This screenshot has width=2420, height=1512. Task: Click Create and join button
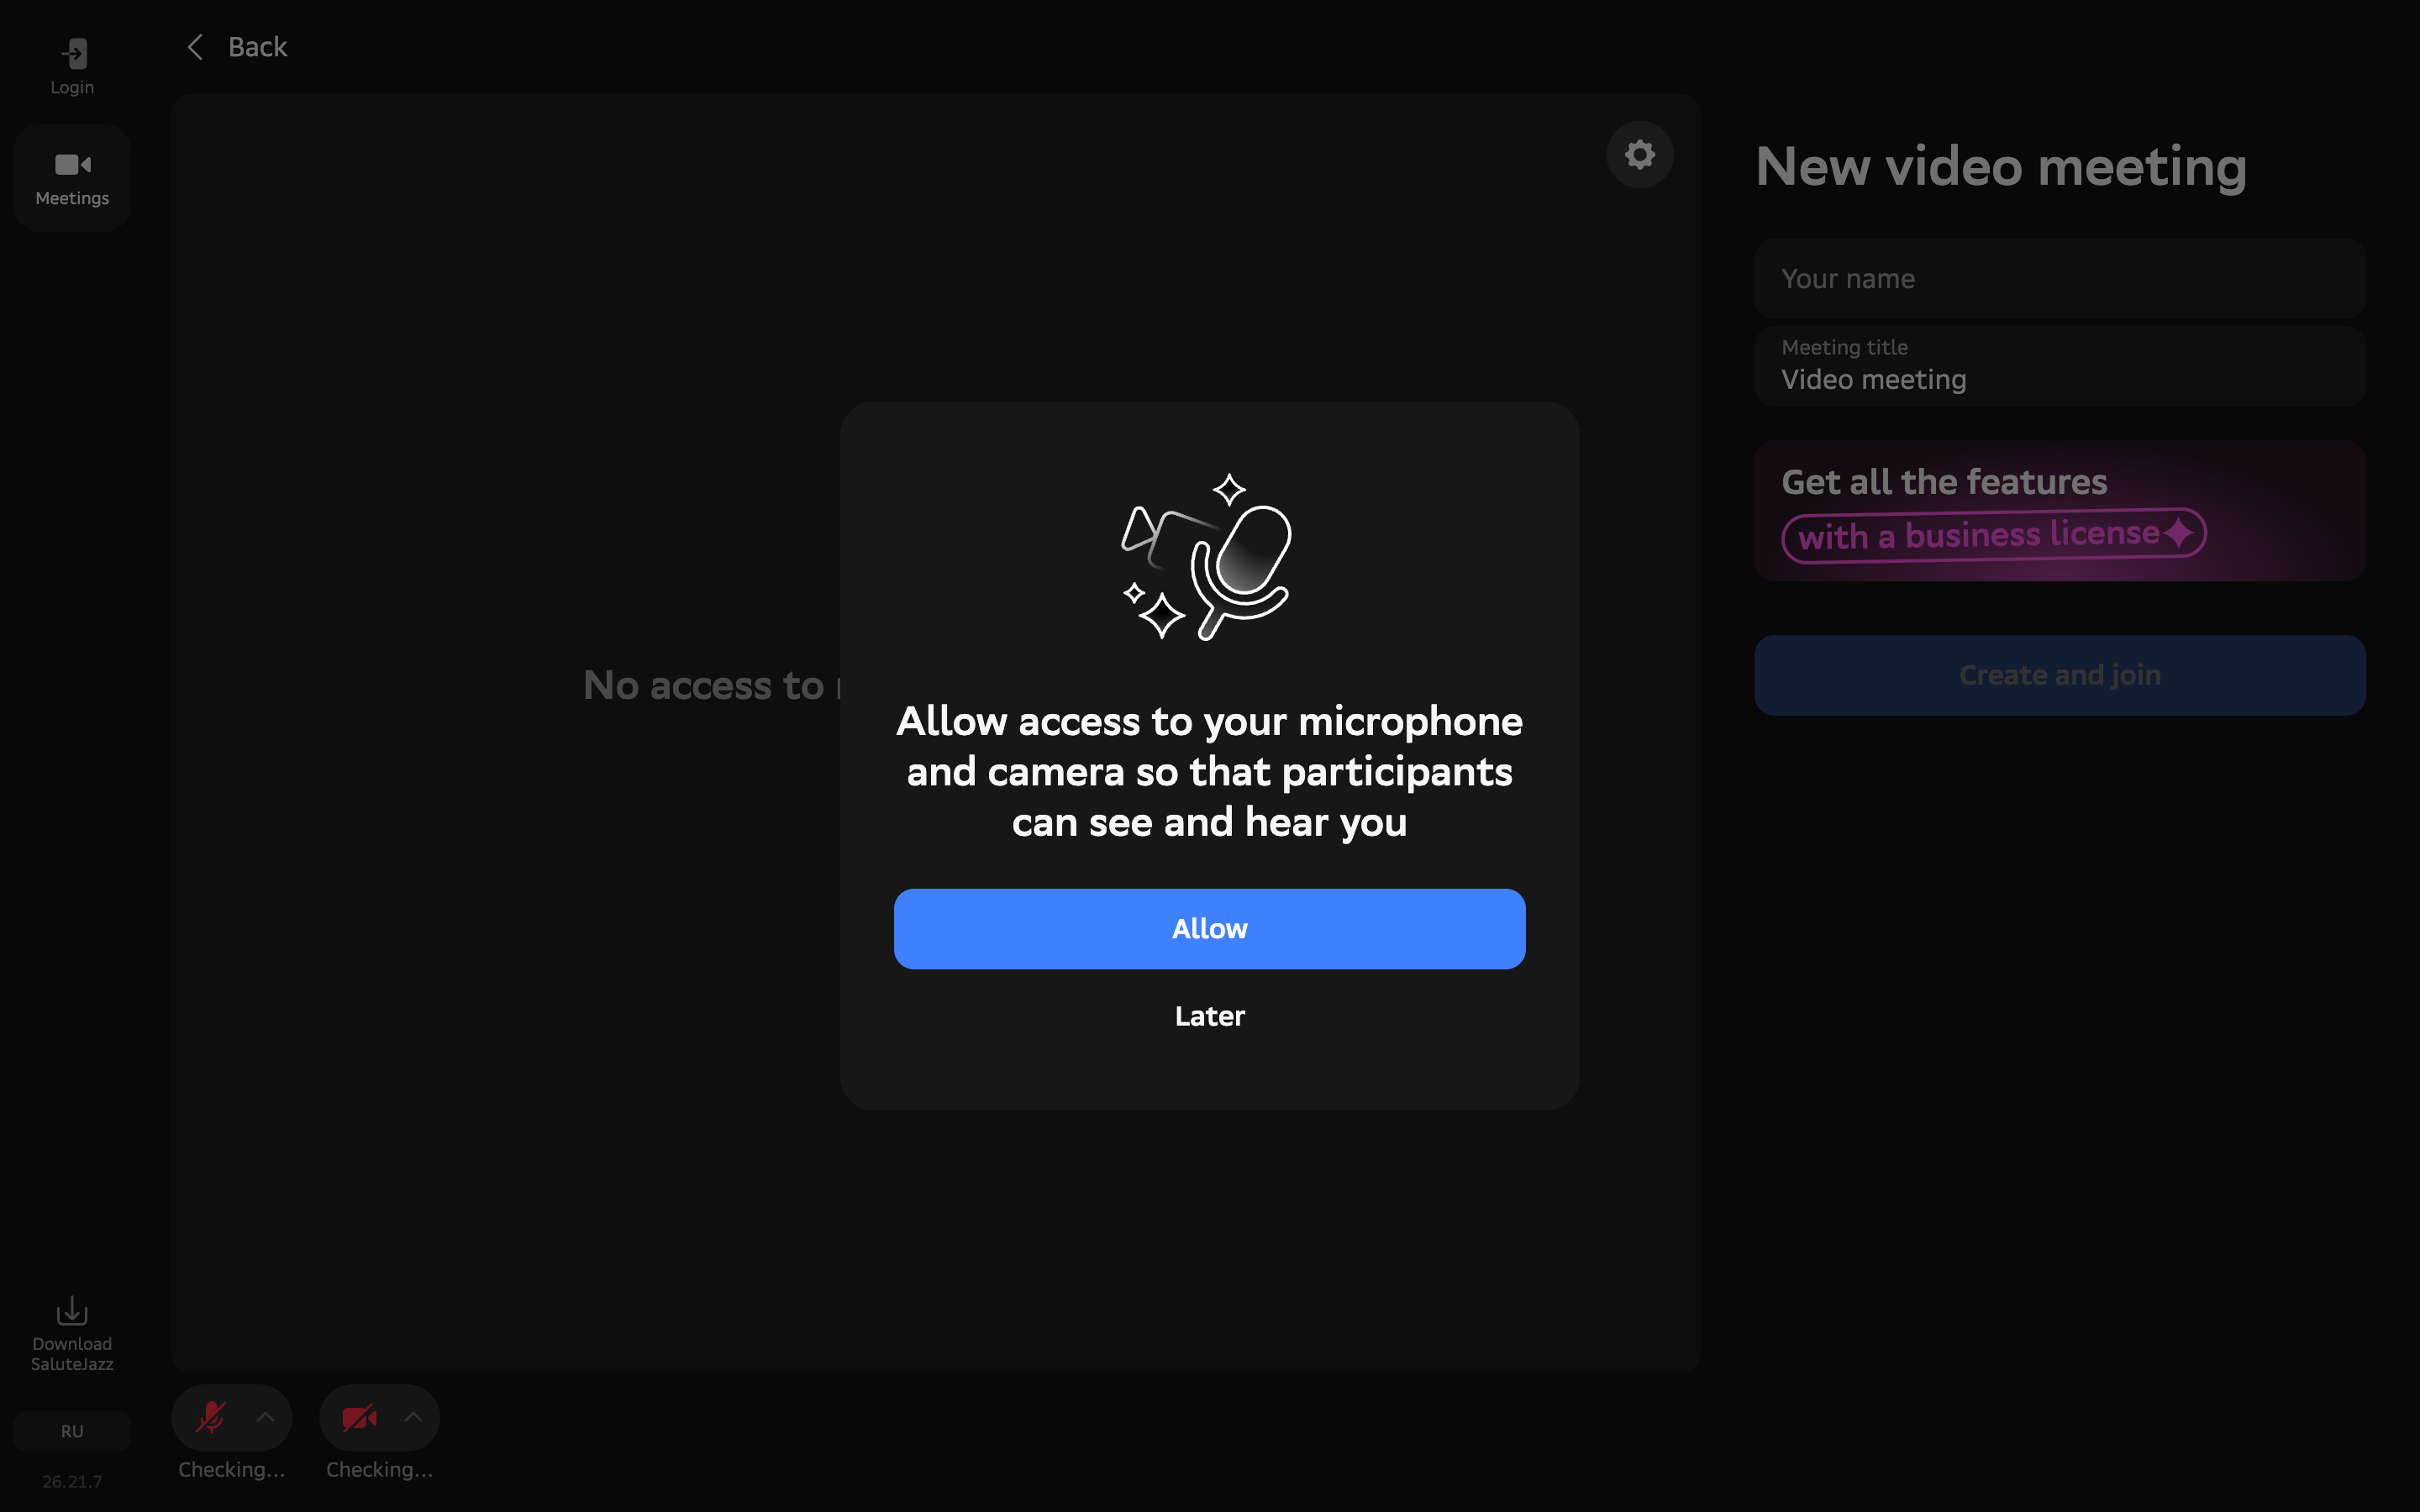click(x=2059, y=675)
